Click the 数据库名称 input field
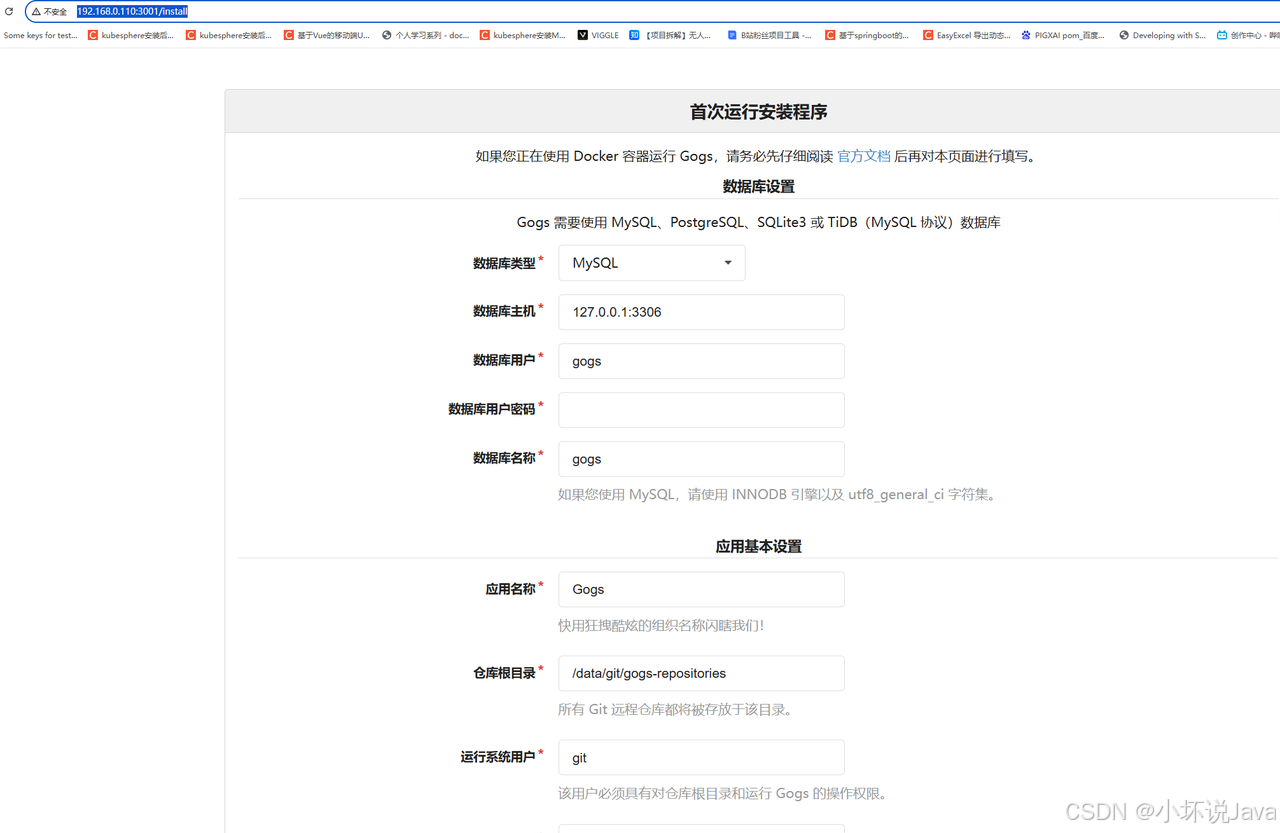 [x=701, y=459]
